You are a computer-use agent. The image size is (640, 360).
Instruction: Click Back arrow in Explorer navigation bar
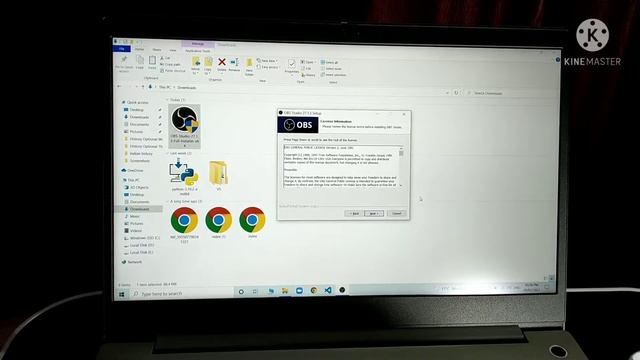[119, 87]
